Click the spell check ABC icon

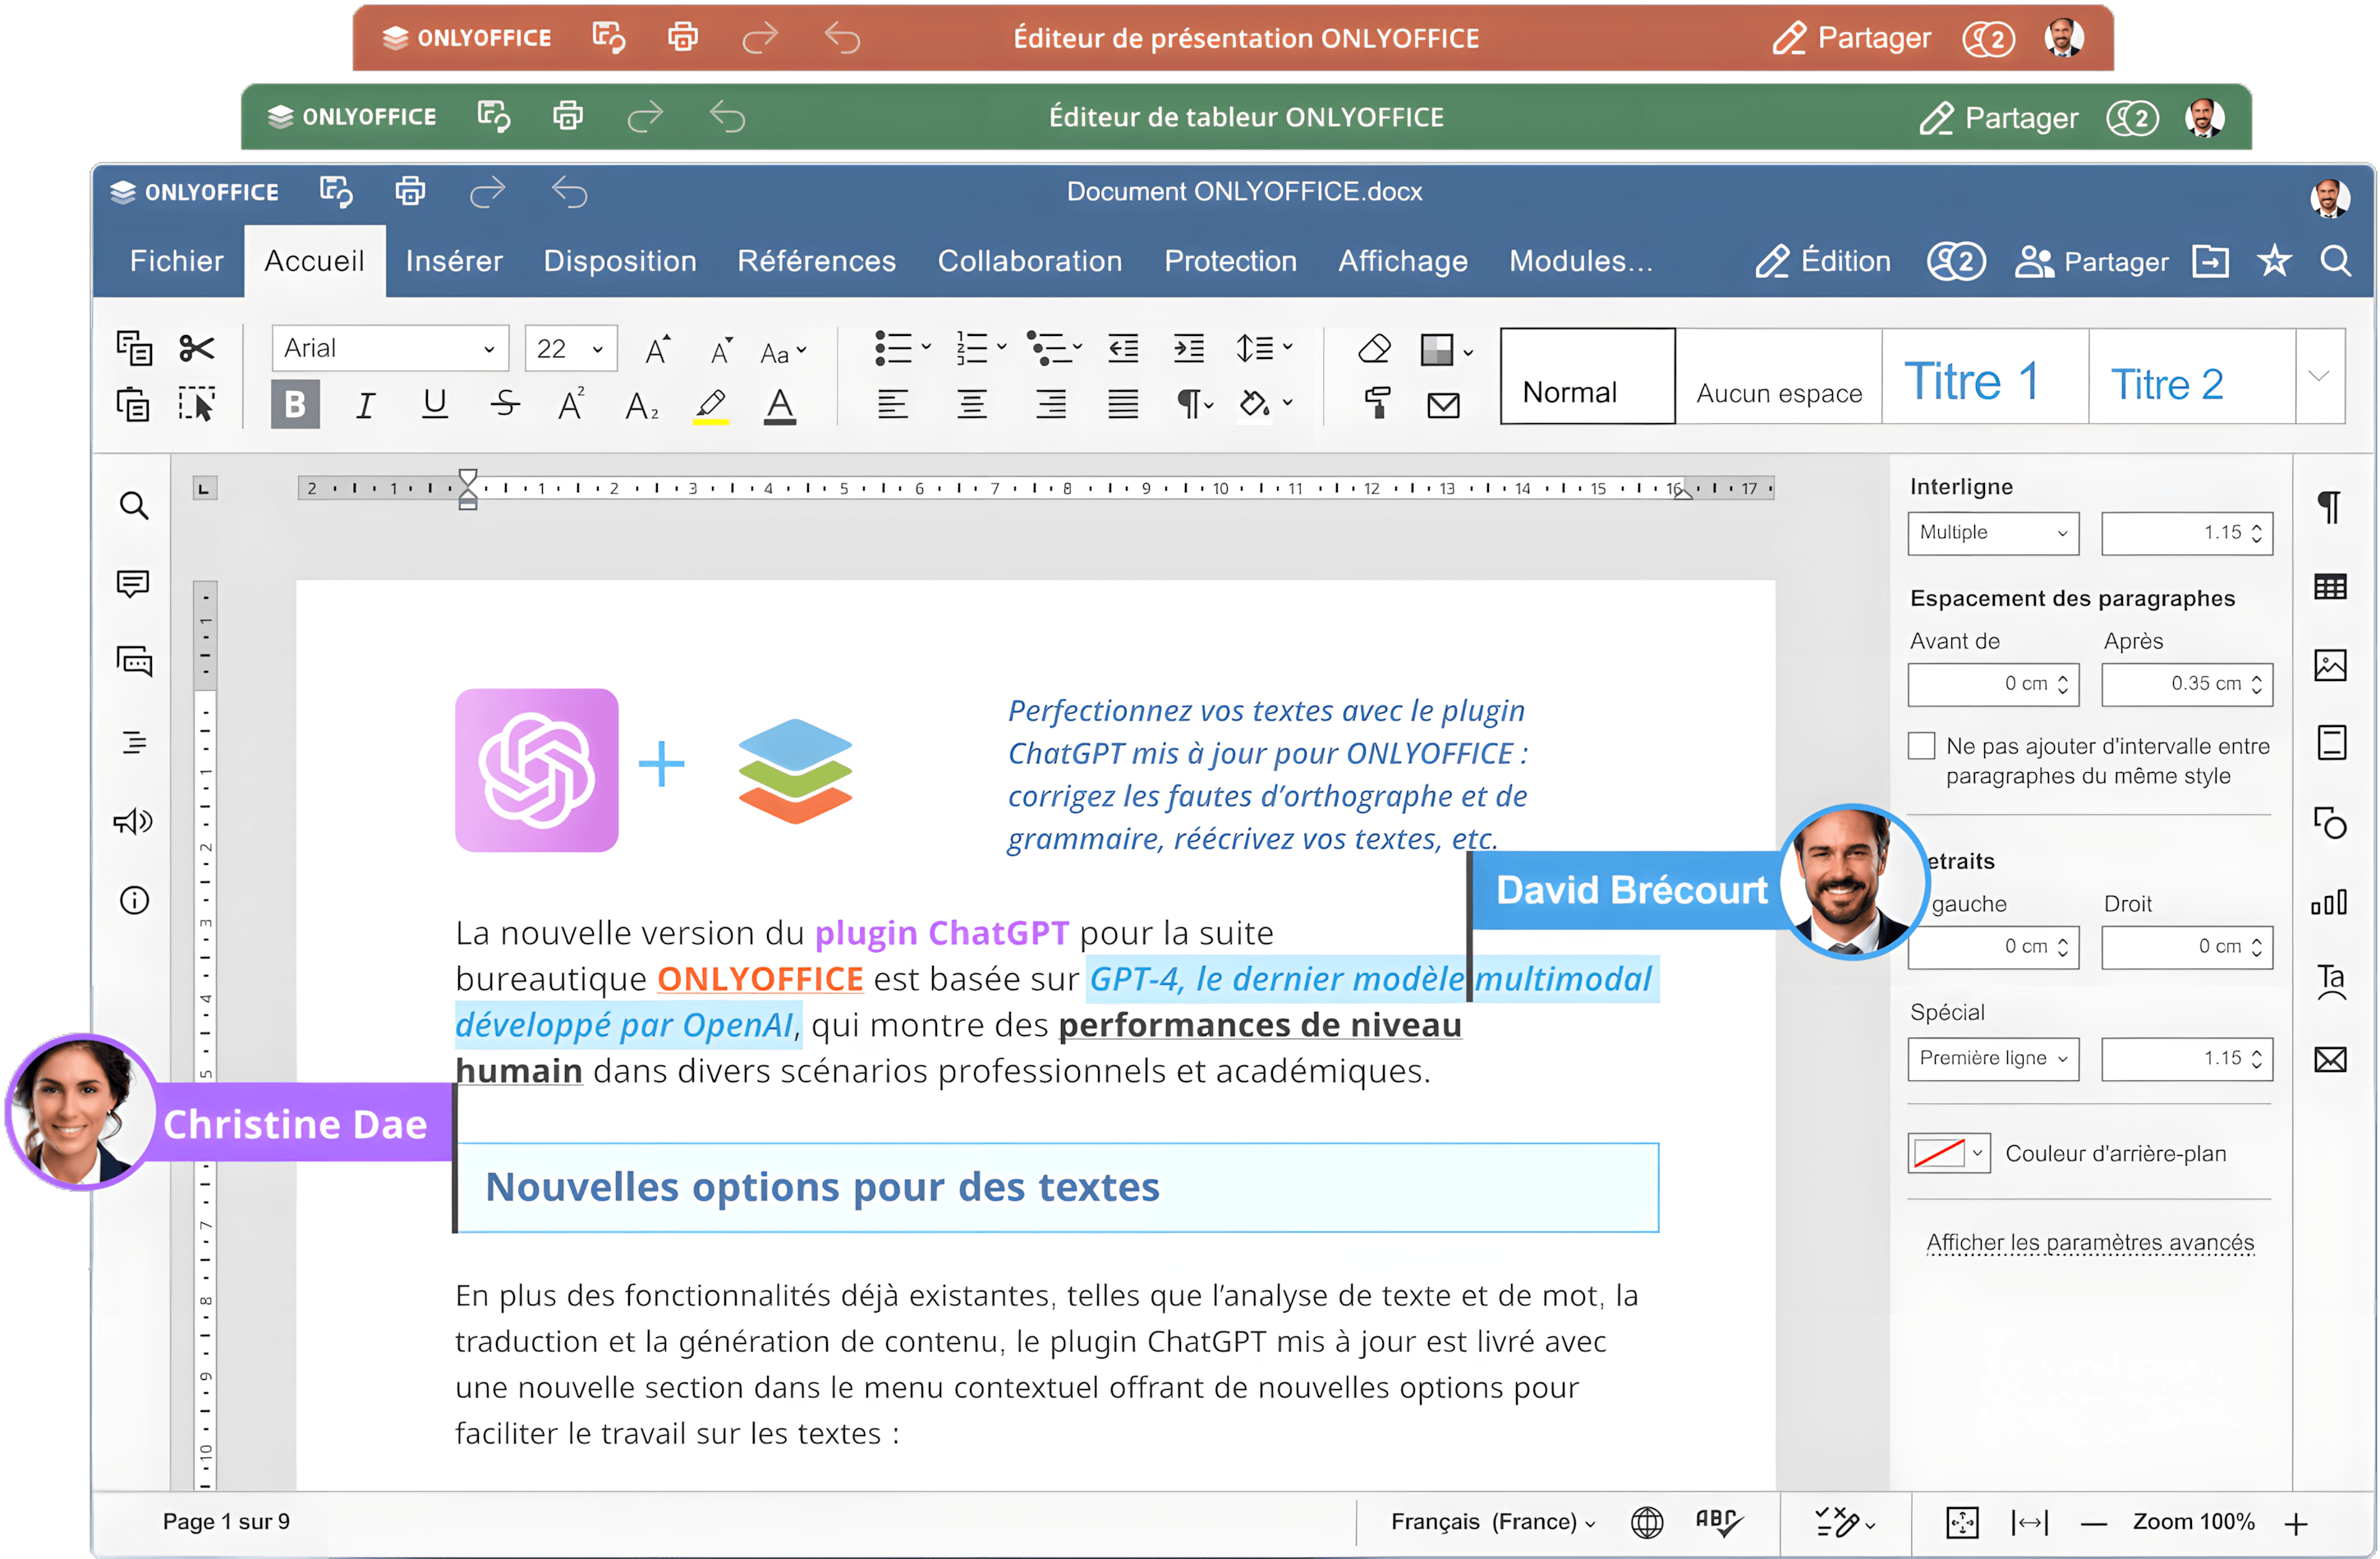click(x=1718, y=1522)
